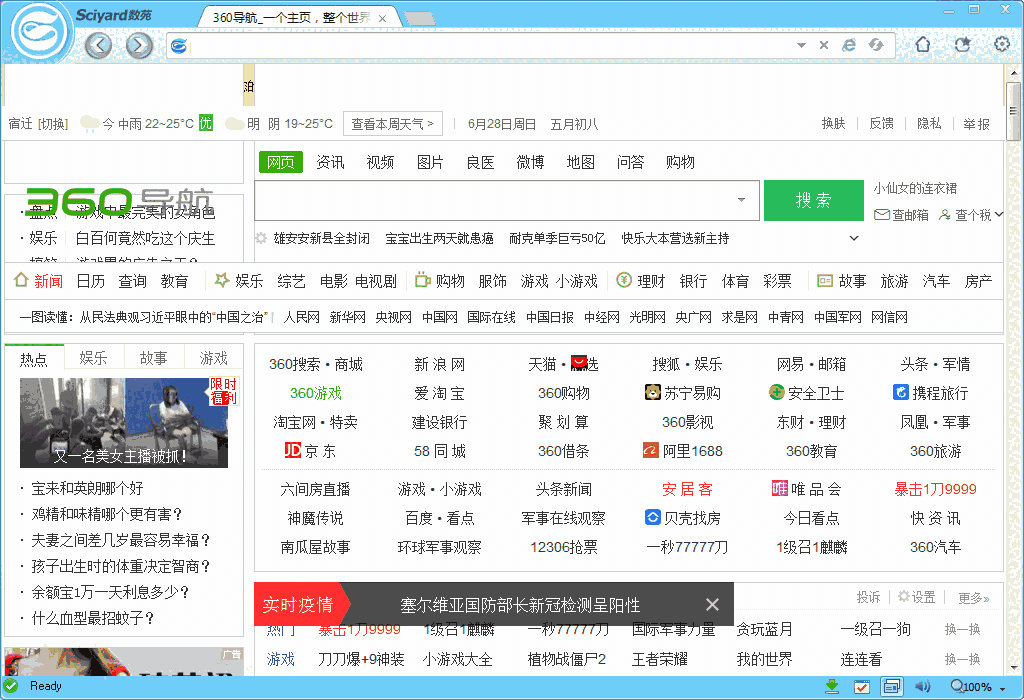Click the stop loading X in address bar
The width and height of the screenshot is (1024, 700).
824,45
